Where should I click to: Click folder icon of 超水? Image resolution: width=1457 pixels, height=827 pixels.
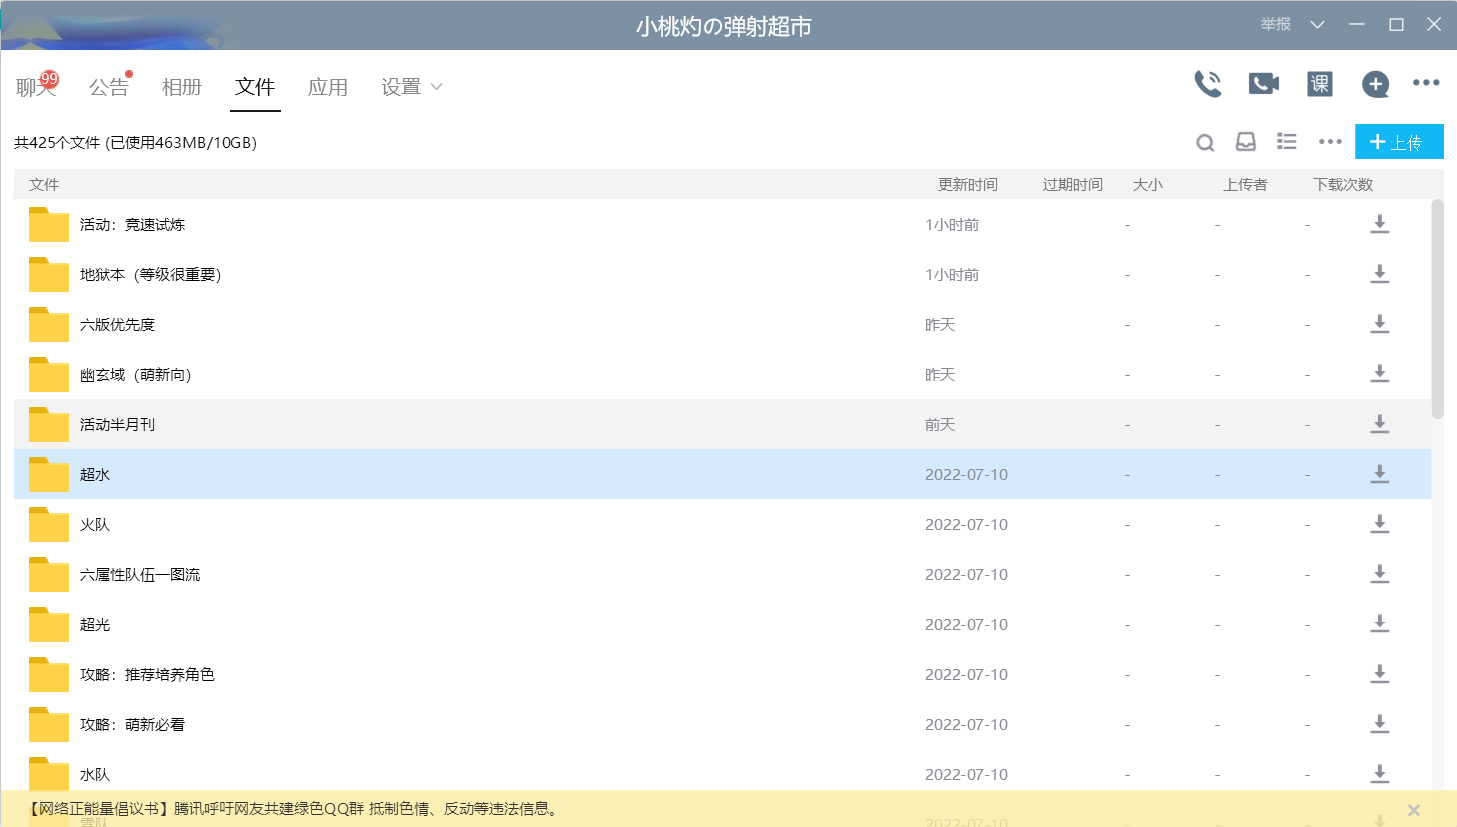pos(49,474)
